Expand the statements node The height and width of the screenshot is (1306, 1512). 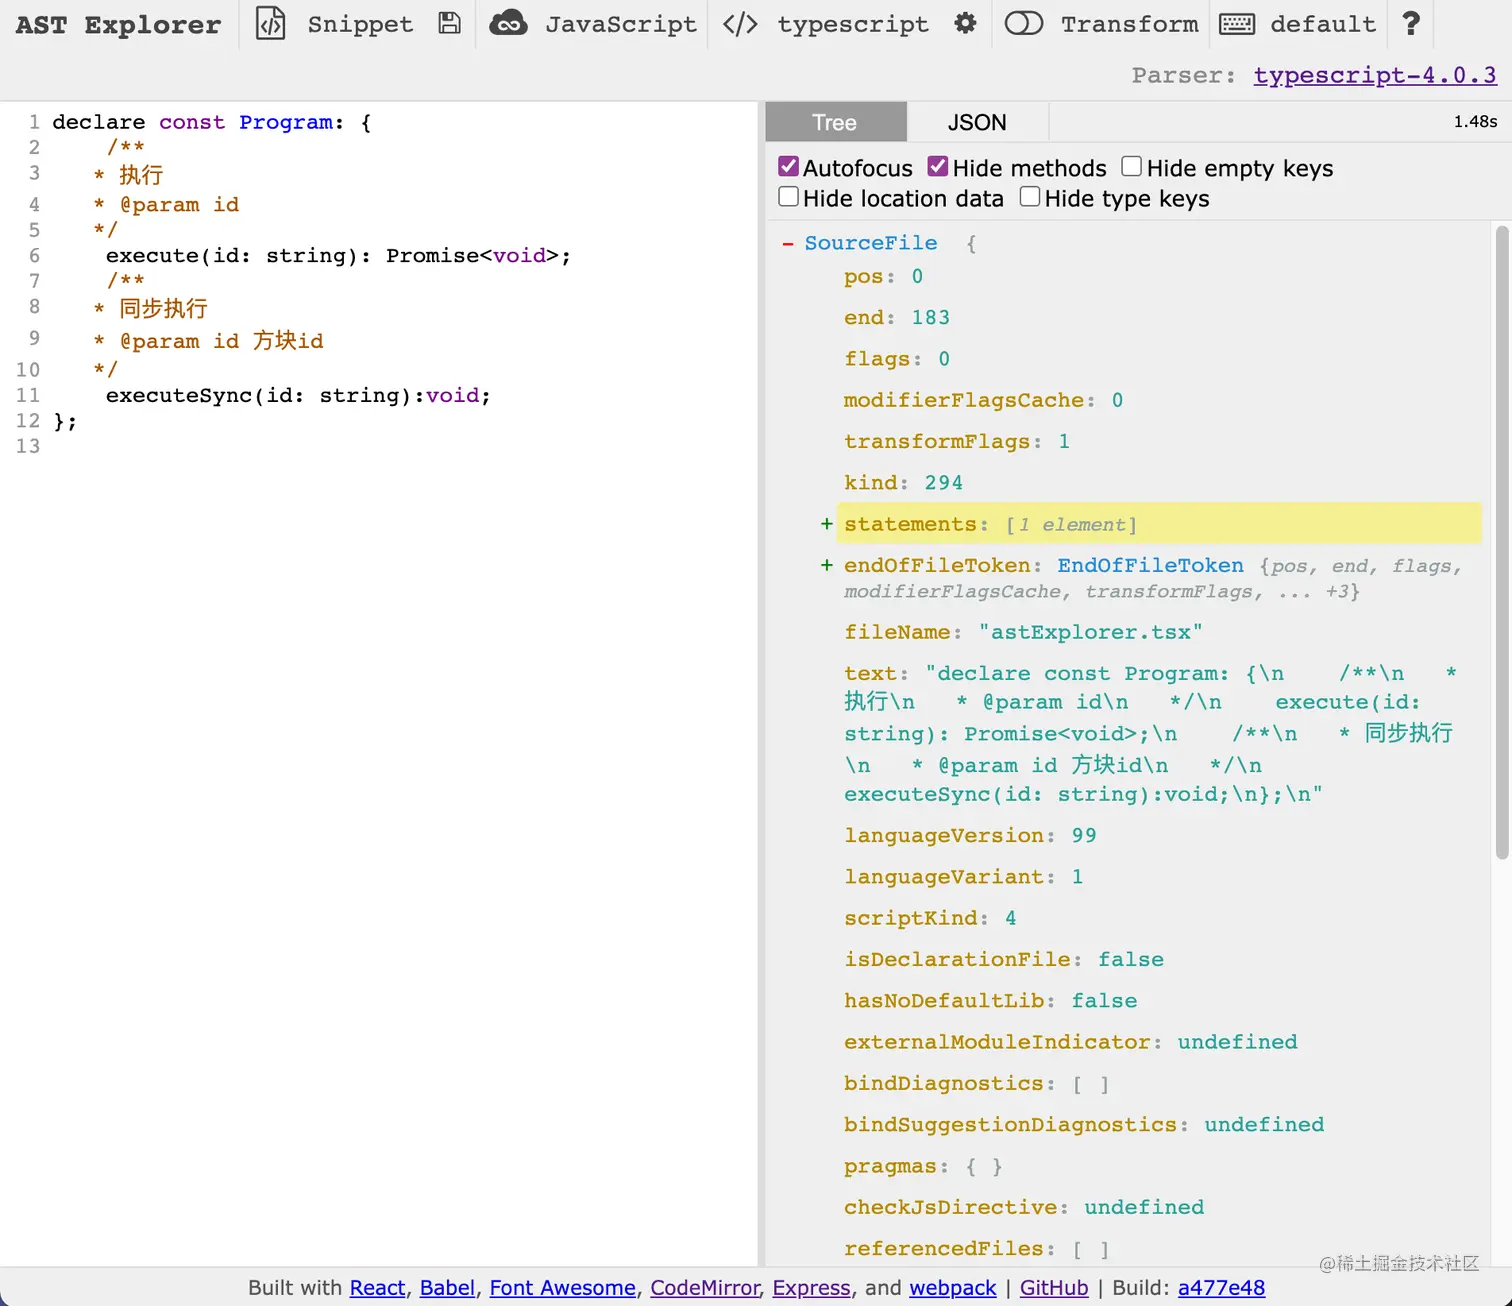[827, 523]
